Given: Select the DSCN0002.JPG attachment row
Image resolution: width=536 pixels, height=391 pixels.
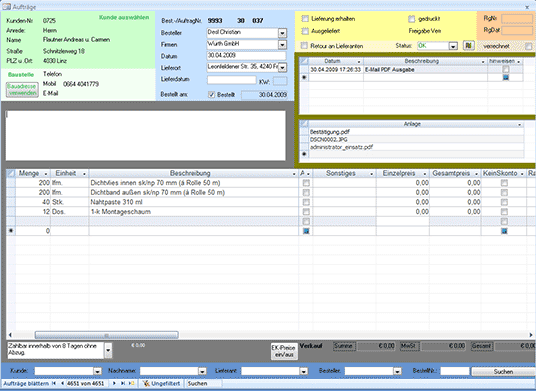Looking at the screenshot, I should coord(416,139).
